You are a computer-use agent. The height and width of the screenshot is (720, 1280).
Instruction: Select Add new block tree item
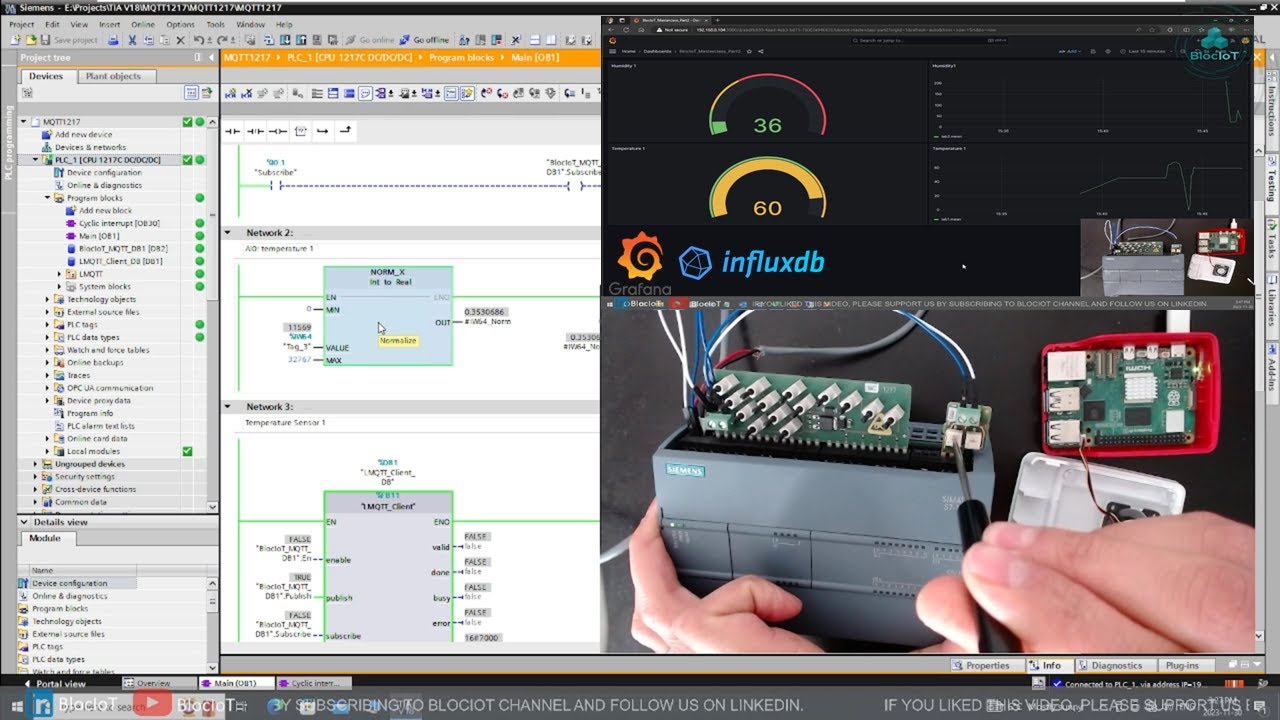(x=105, y=211)
